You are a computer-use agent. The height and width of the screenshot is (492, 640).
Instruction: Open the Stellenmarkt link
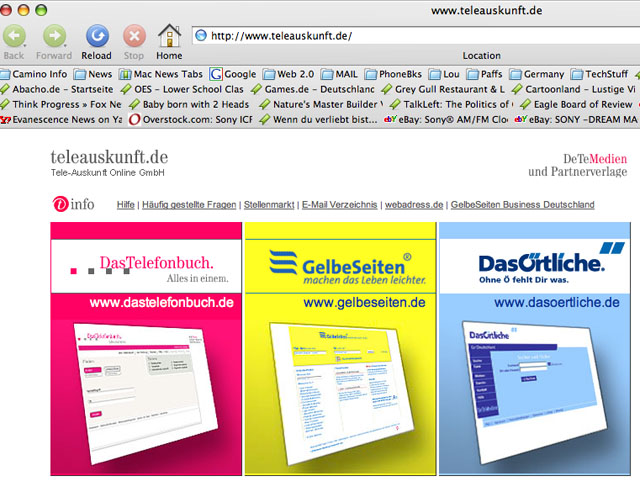click(269, 205)
